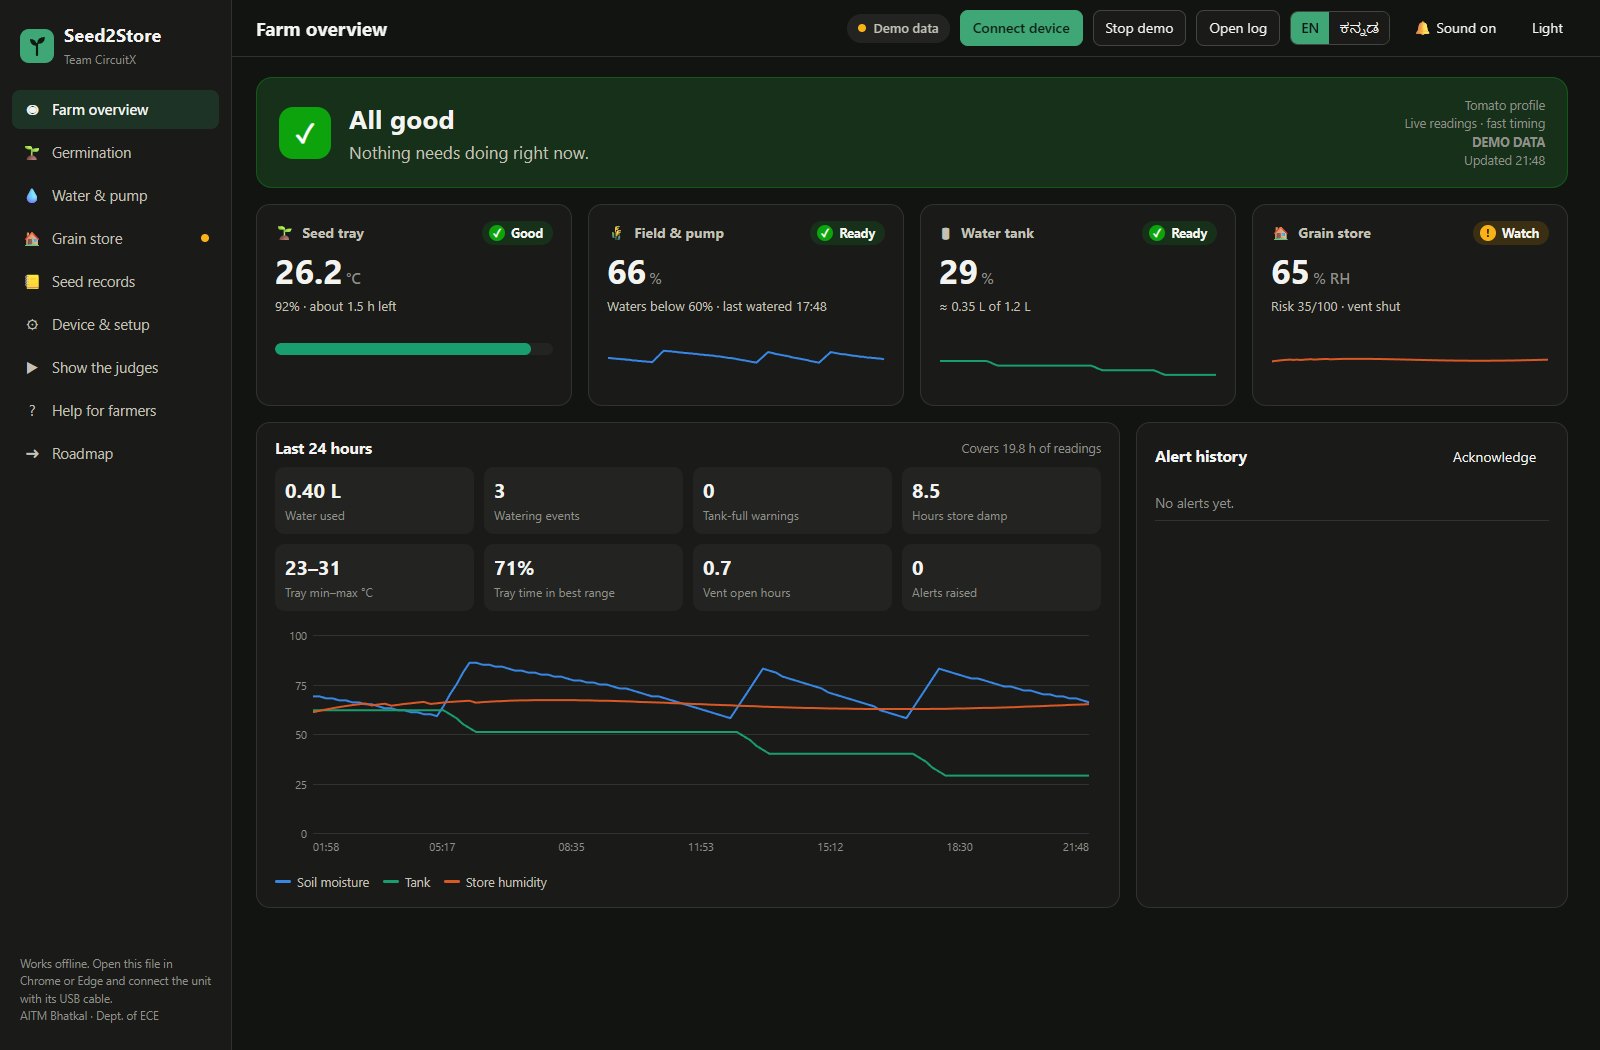
Task: Click the bell icon beside Sound on
Action: [1422, 28]
